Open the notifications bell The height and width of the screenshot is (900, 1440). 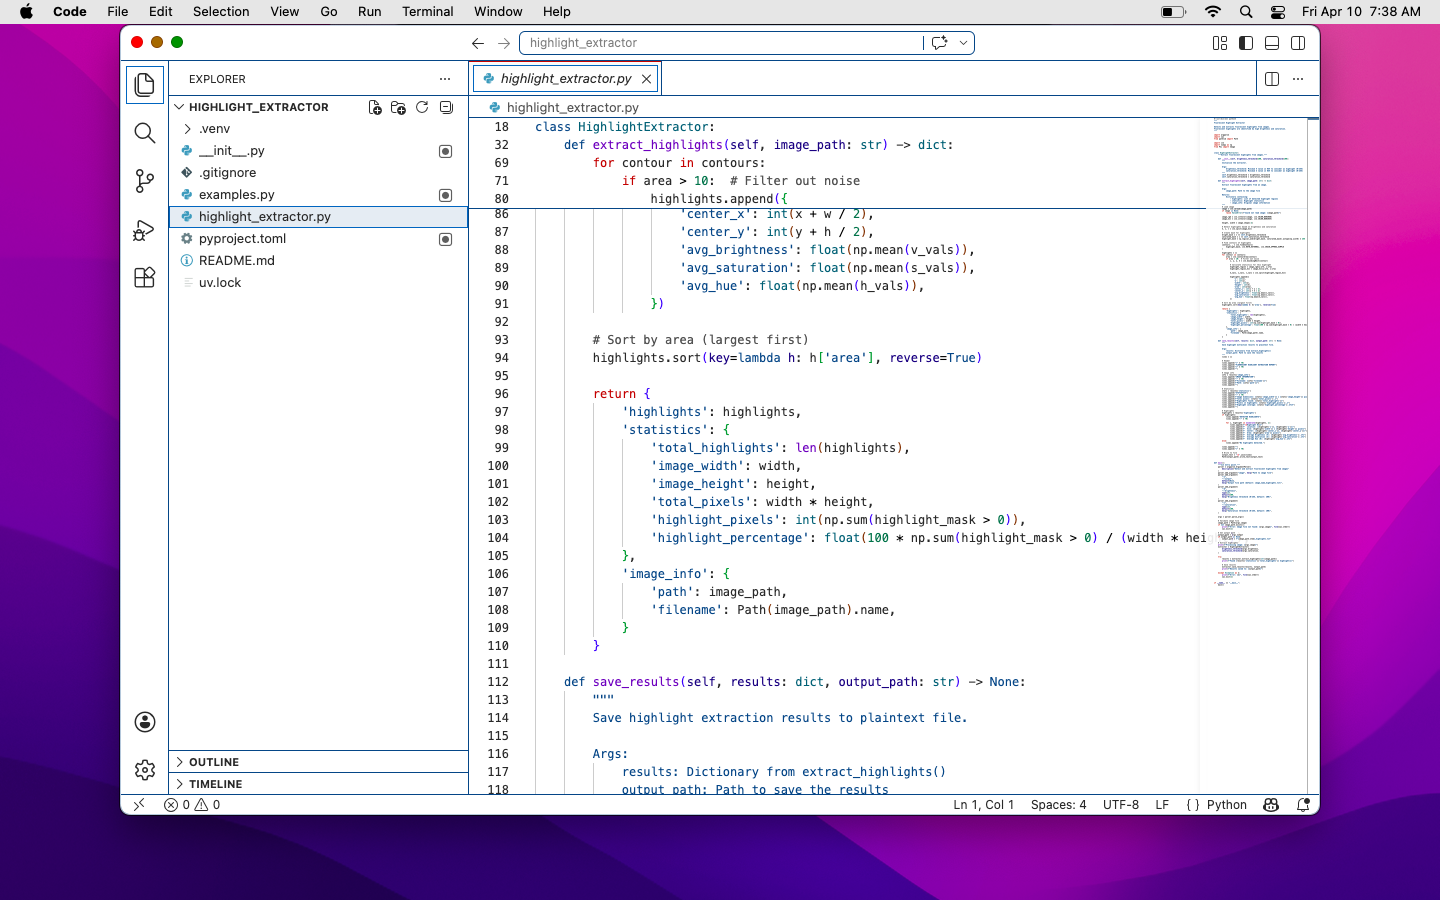[1302, 805]
